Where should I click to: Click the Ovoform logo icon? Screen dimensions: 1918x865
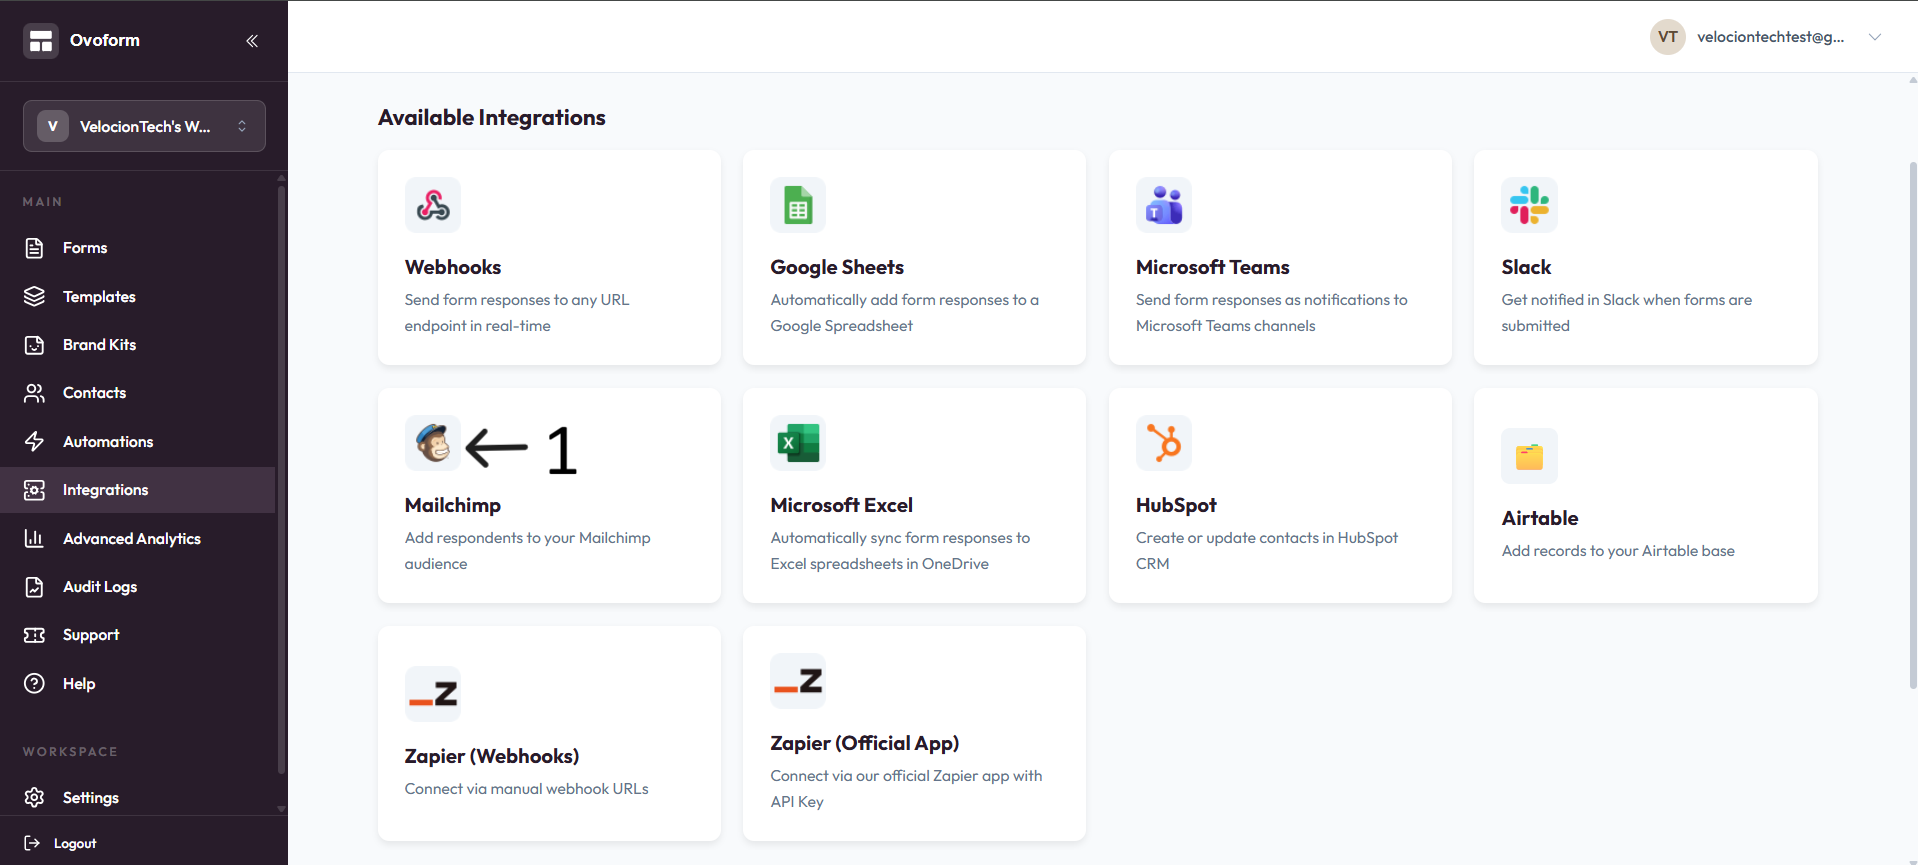pyautogui.click(x=41, y=41)
